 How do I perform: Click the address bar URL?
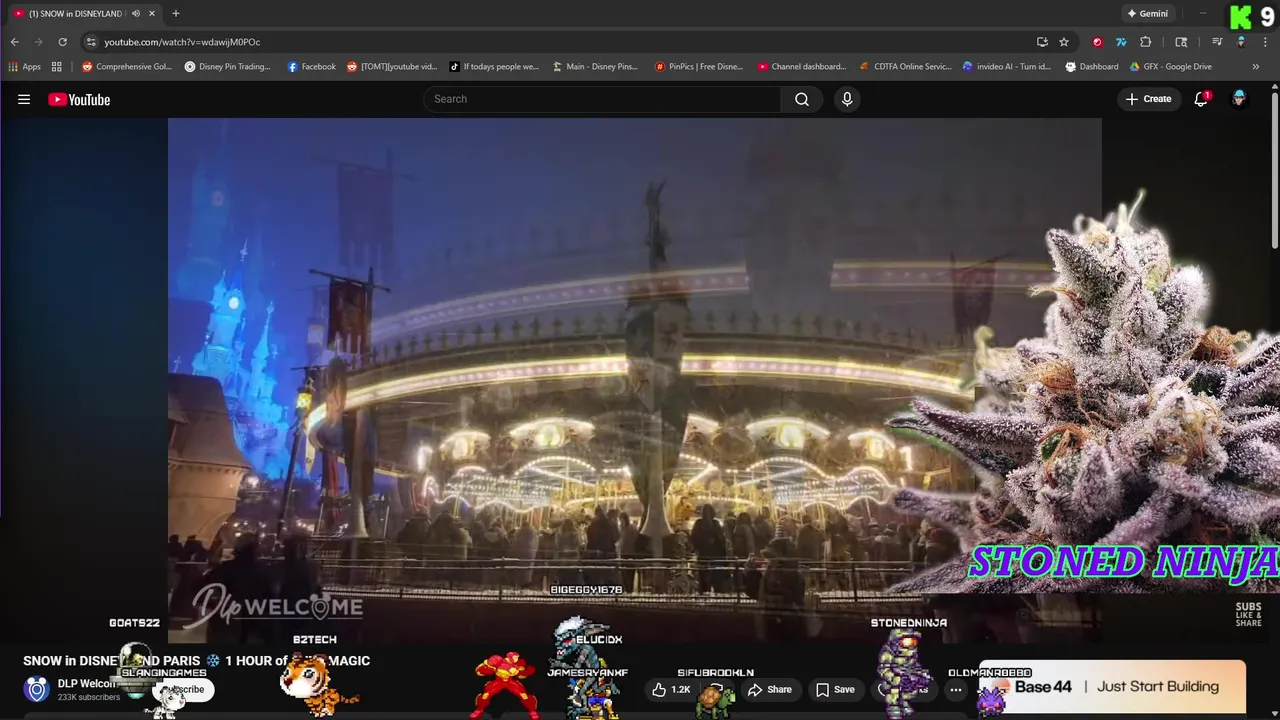pyautogui.click(x=182, y=42)
